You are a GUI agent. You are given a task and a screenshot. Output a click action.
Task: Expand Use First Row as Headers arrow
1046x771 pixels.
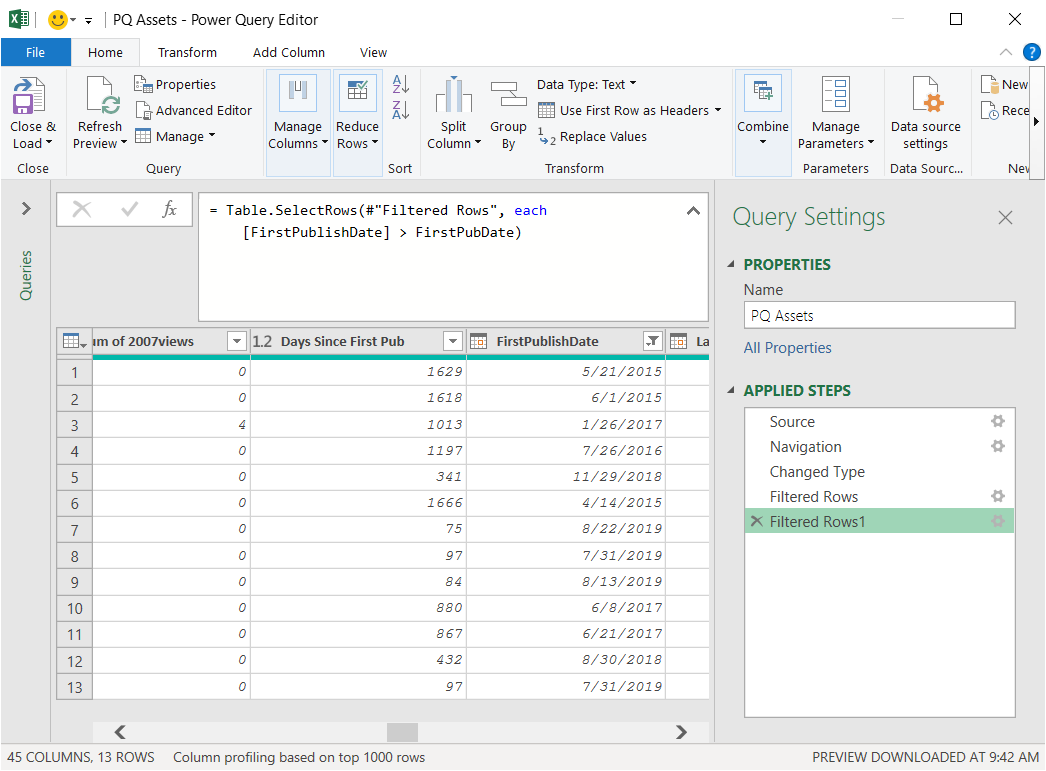tap(718, 109)
